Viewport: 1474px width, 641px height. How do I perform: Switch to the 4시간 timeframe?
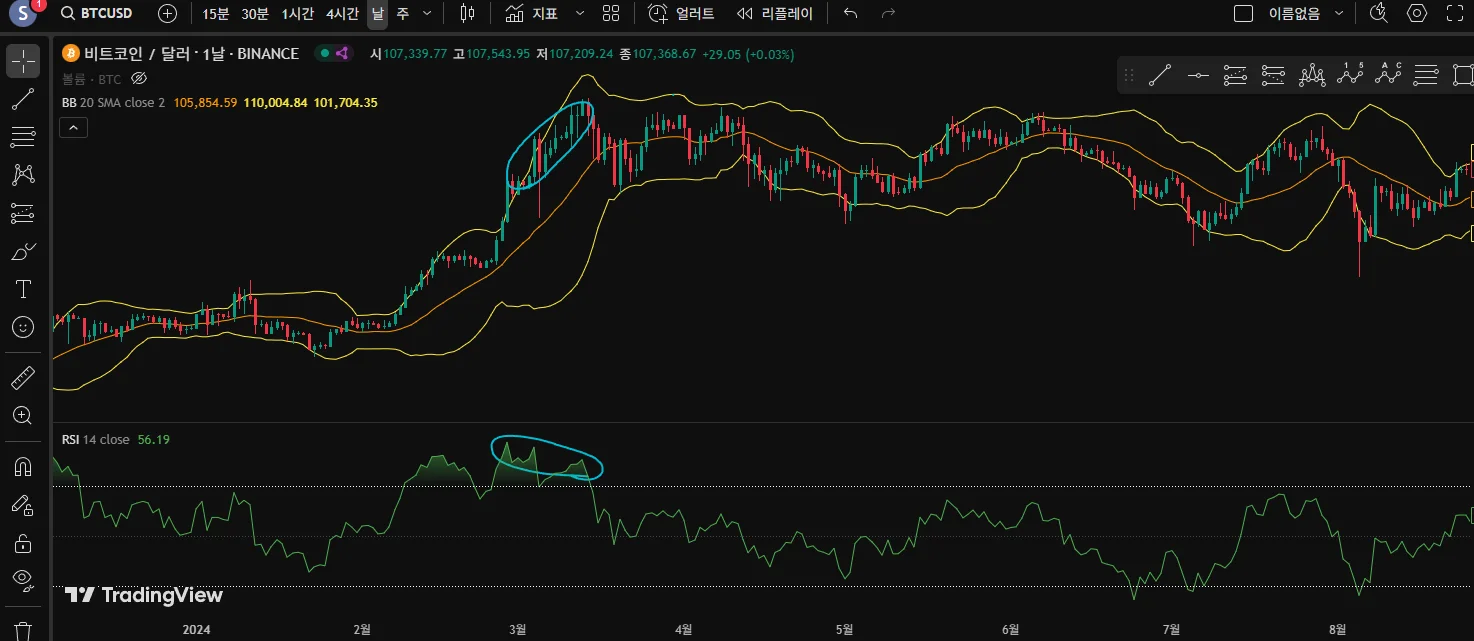[x=342, y=13]
